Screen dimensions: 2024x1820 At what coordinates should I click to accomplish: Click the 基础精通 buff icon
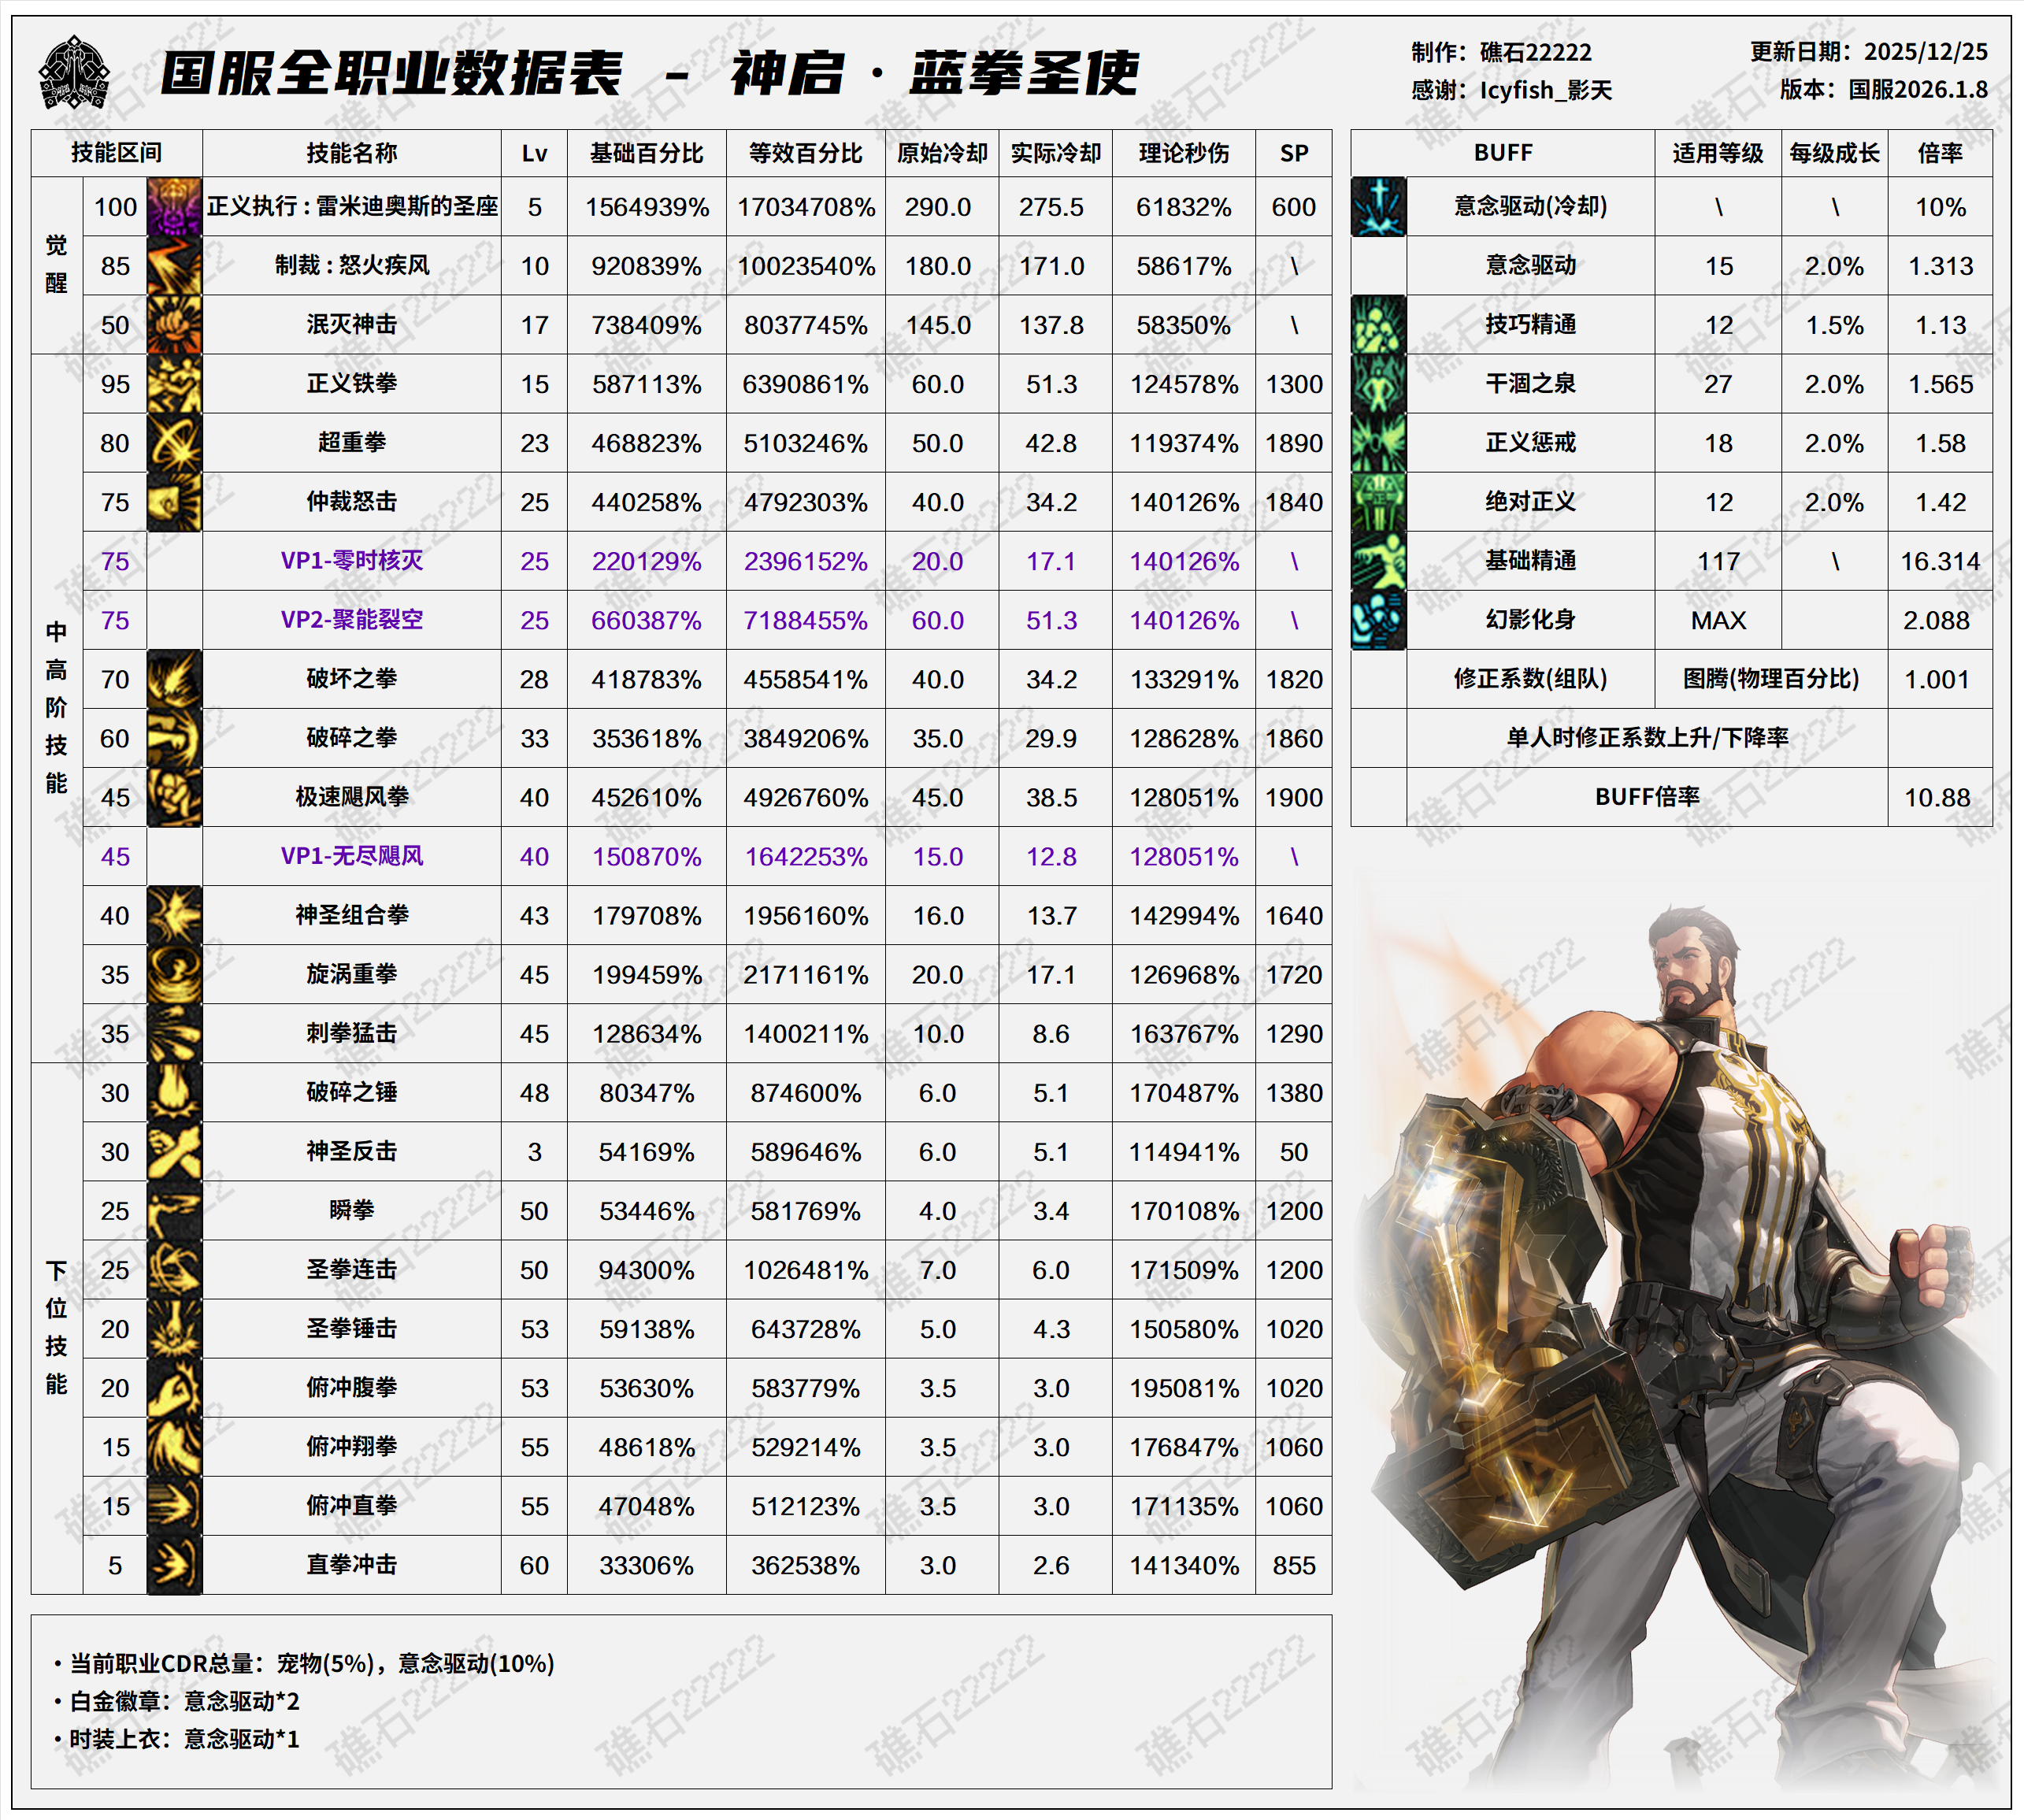click(x=1378, y=561)
